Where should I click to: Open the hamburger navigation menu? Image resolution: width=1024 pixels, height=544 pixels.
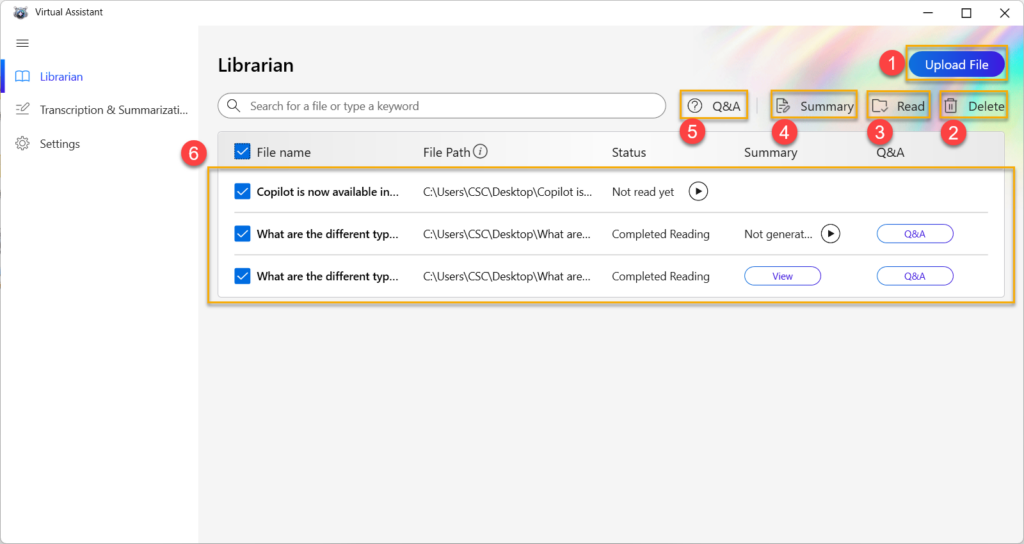pyautogui.click(x=22, y=43)
